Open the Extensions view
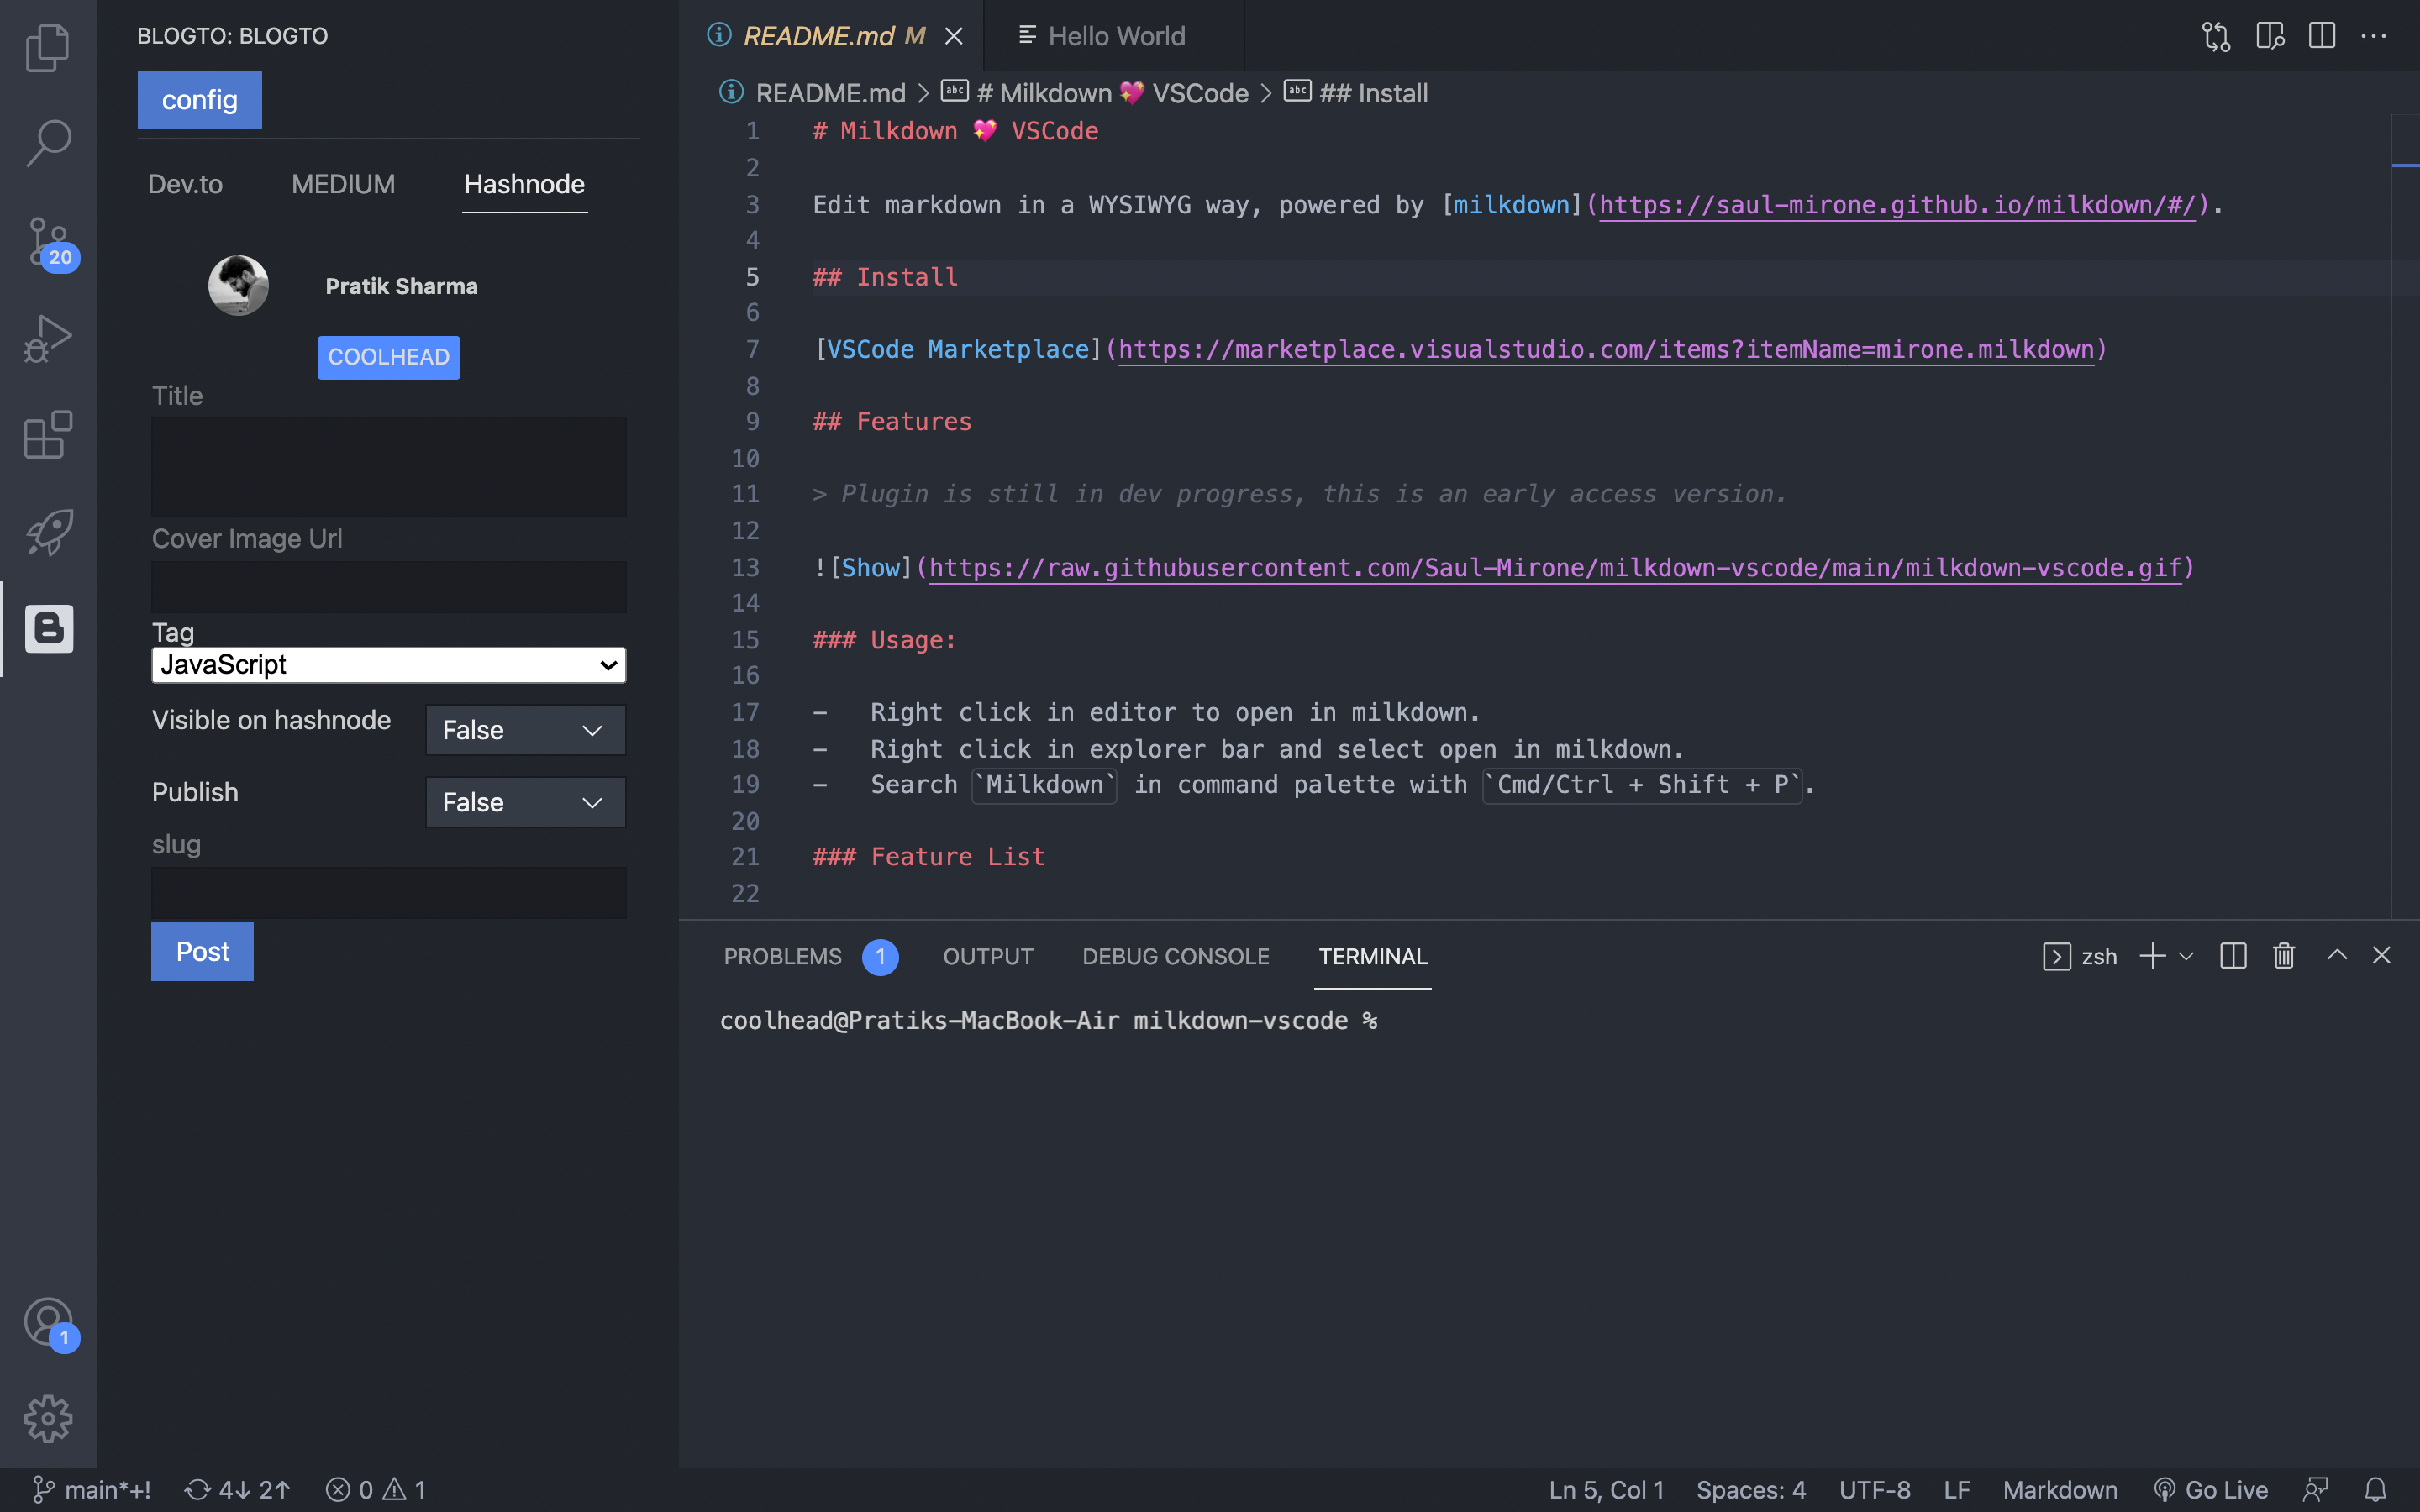Image resolution: width=2420 pixels, height=1512 pixels. pyautogui.click(x=48, y=435)
